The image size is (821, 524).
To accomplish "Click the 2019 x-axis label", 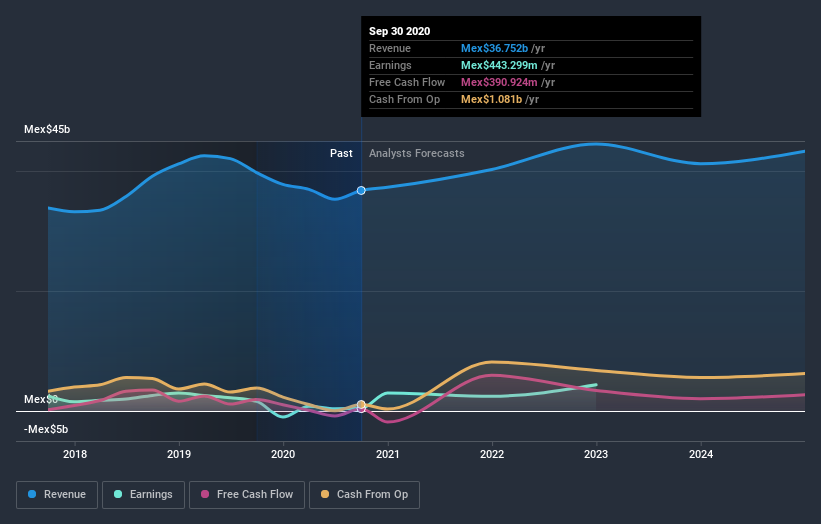I will (x=179, y=454).
